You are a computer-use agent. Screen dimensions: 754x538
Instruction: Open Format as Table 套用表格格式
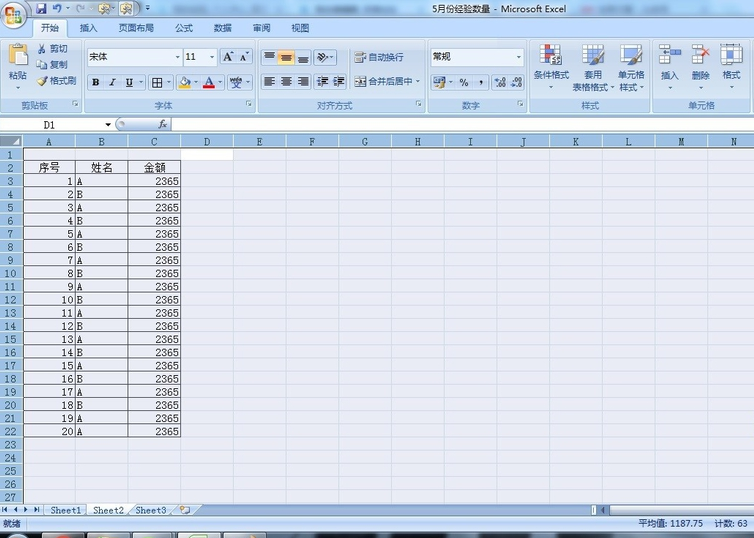tap(593, 67)
